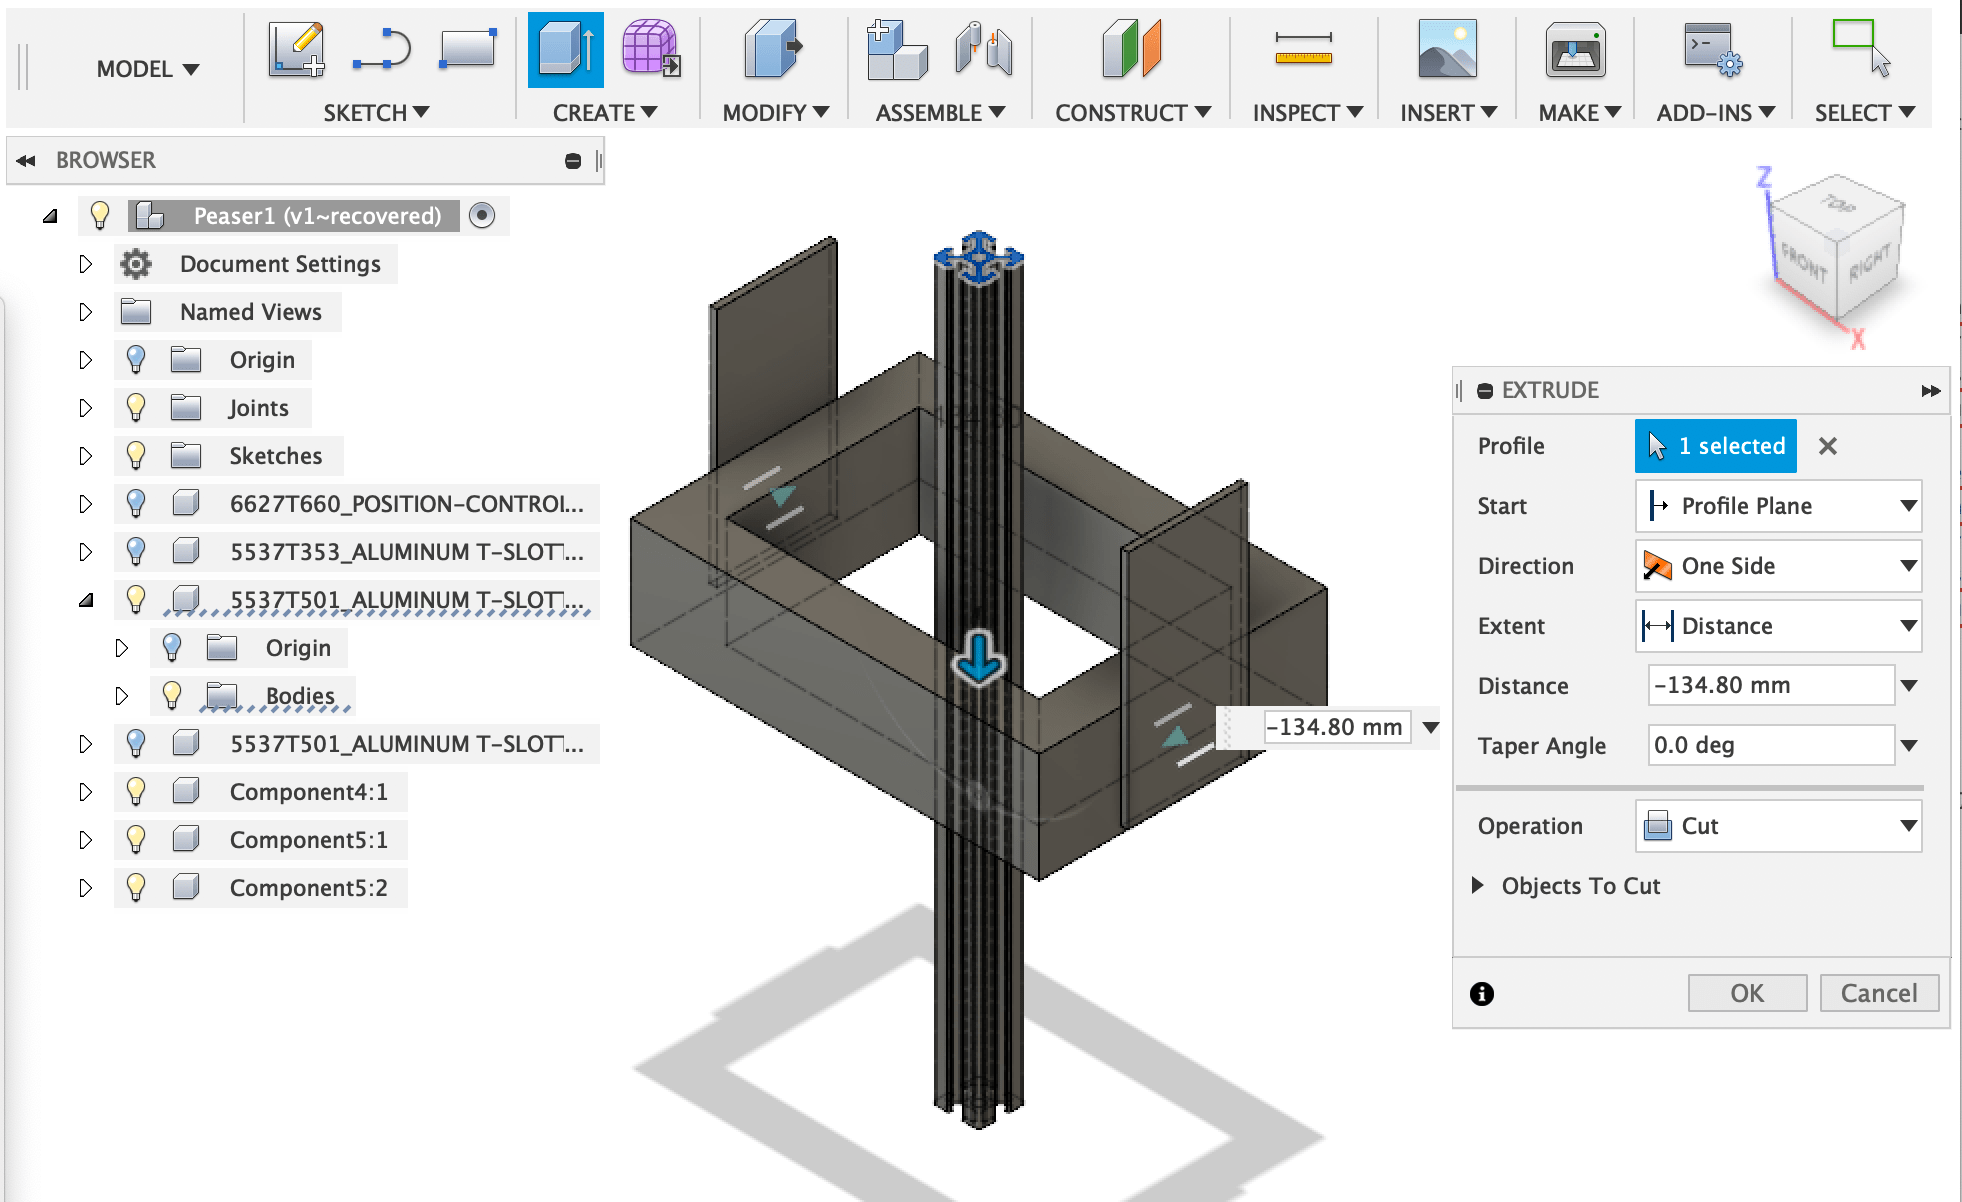The width and height of the screenshot is (1962, 1202).
Task: Toggle visibility lightbulb for Component4:1
Action: pyautogui.click(x=136, y=792)
